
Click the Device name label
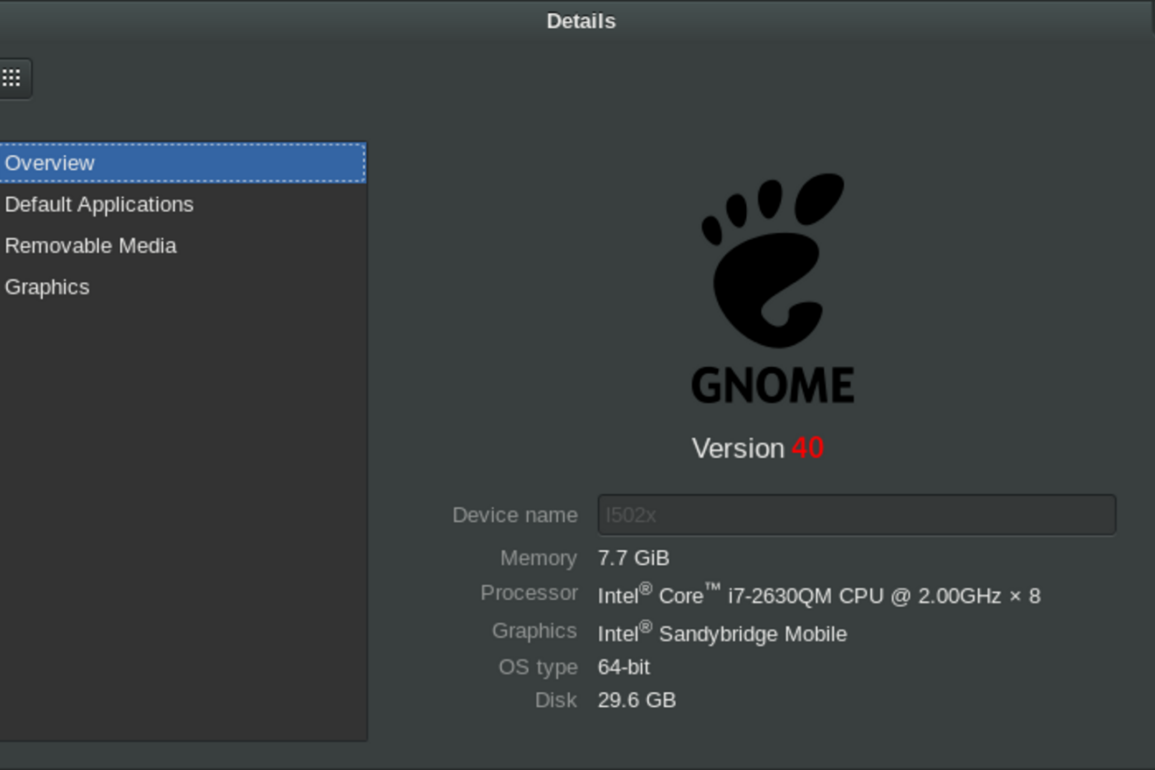514,515
